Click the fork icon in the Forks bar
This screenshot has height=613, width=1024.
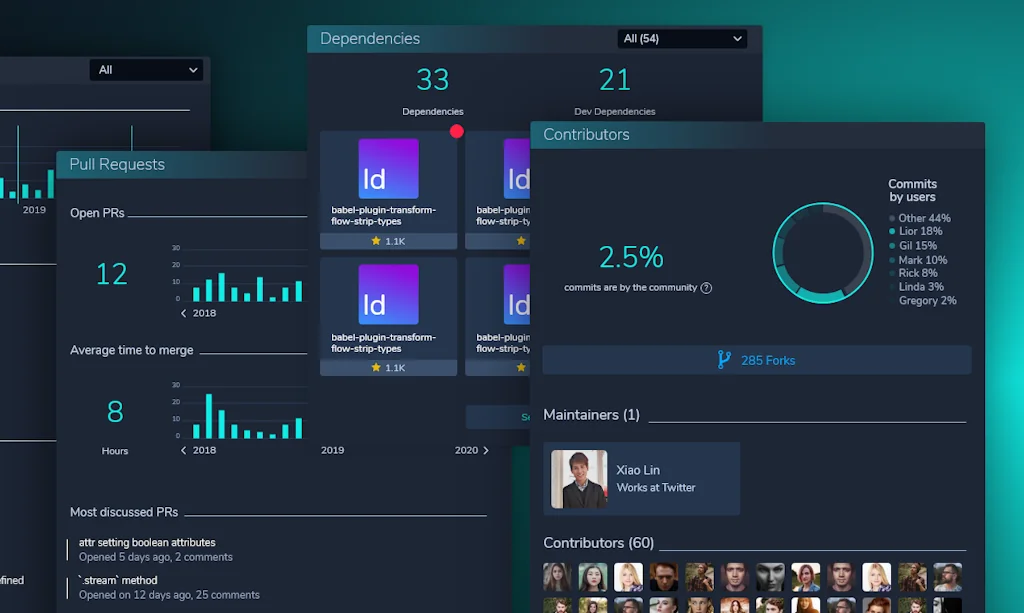(724, 360)
